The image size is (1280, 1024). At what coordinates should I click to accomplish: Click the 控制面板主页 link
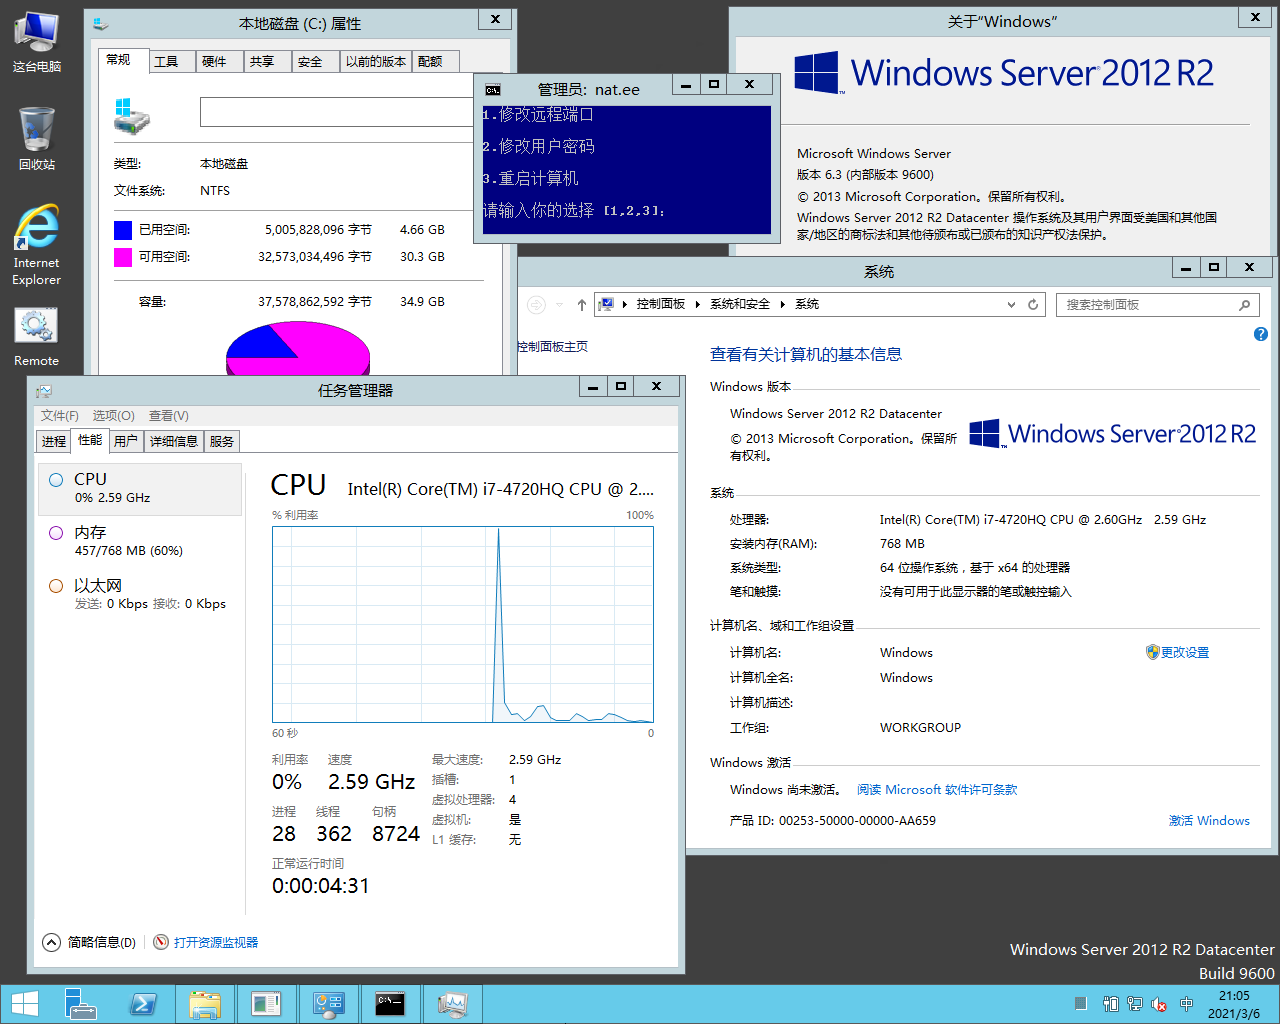click(x=553, y=346)
